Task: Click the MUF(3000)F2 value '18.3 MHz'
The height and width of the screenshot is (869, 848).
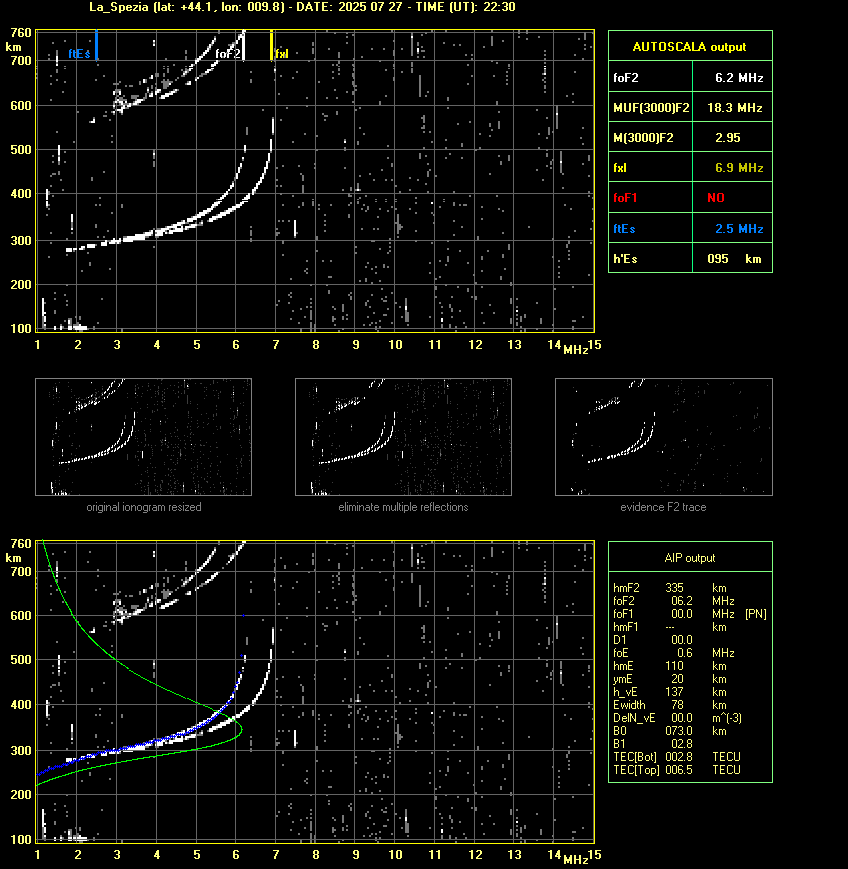Action: [x=734, y=108]
